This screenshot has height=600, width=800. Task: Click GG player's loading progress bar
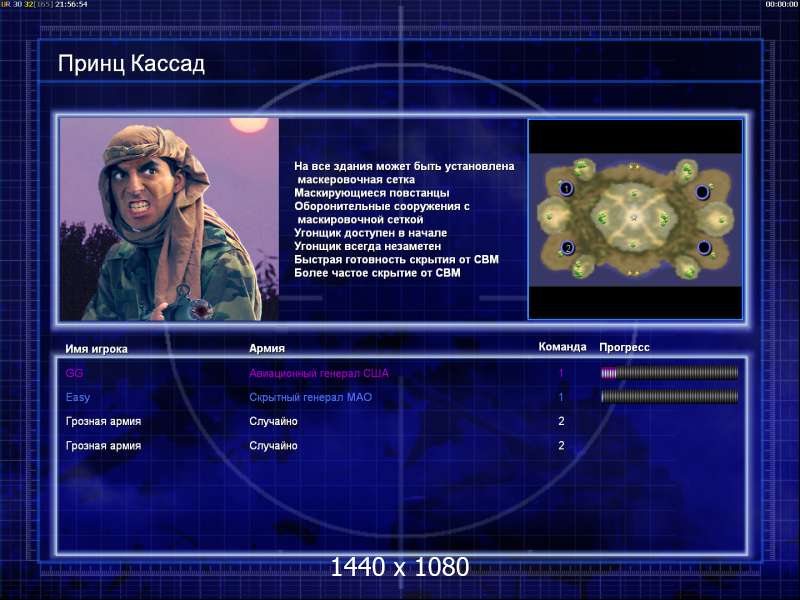669,373
